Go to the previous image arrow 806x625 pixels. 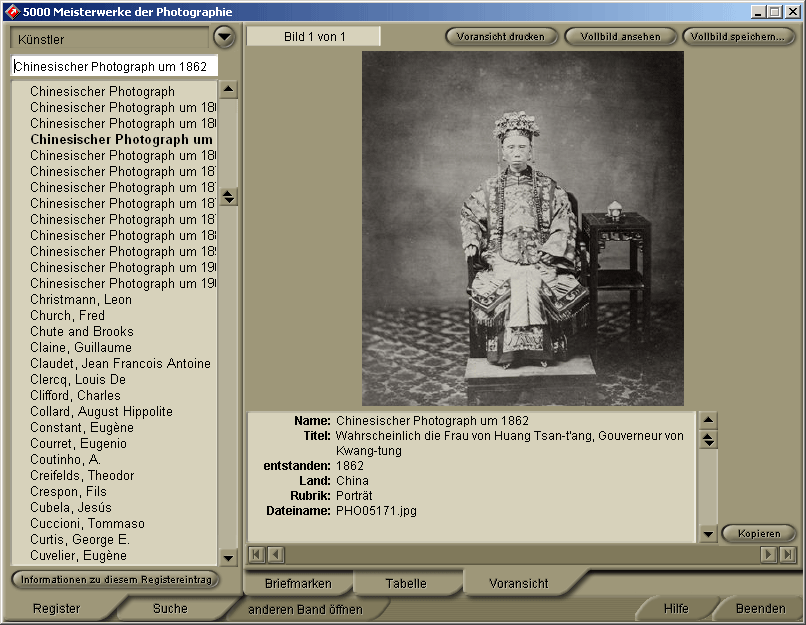[x=275, y=554]
